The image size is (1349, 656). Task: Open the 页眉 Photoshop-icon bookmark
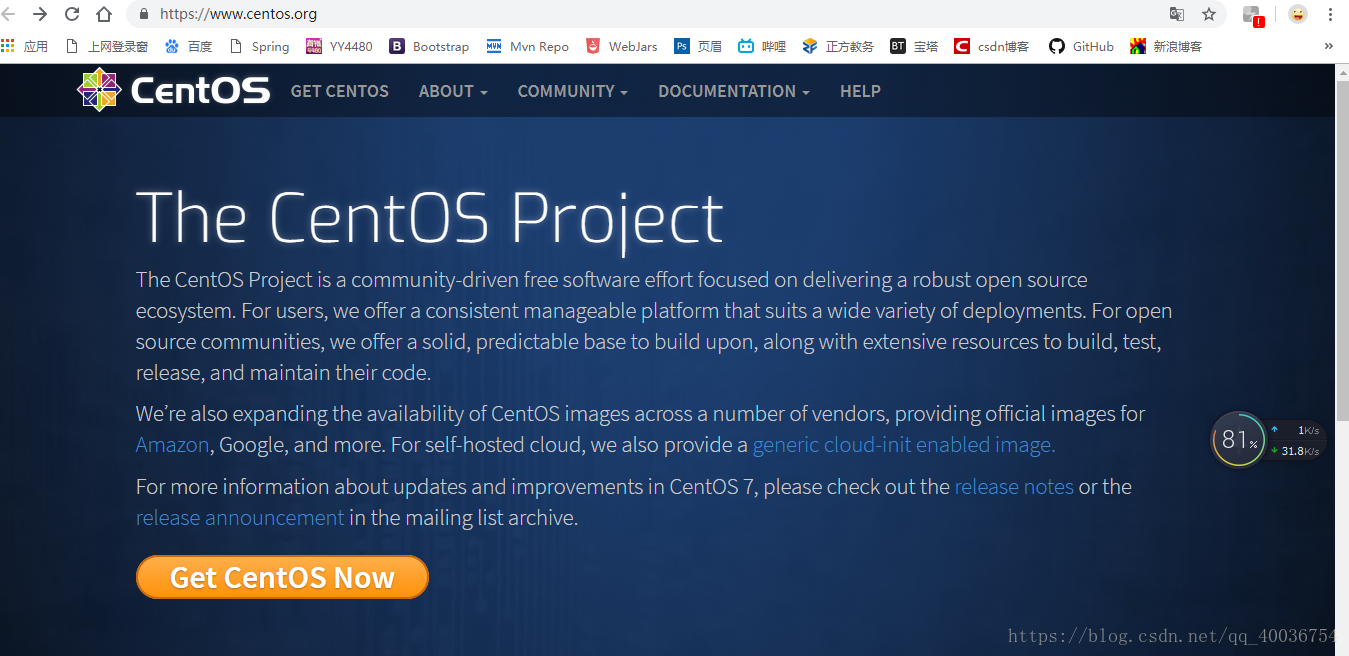pos(698,46)
